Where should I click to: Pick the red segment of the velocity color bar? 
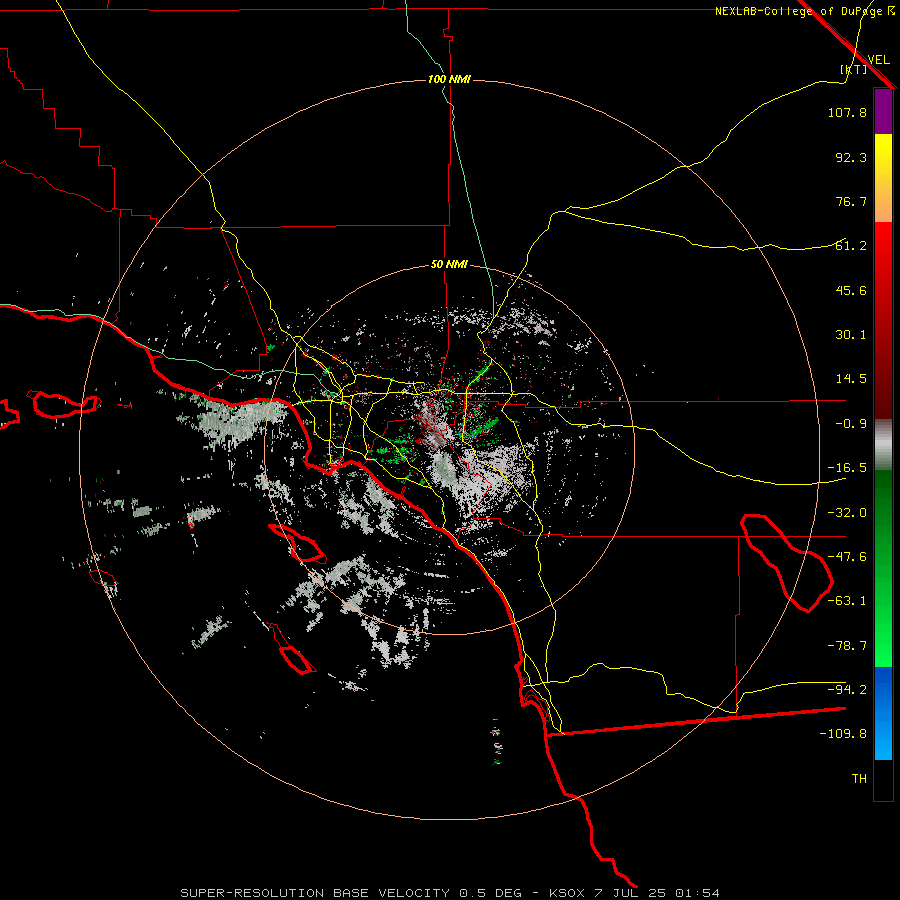[x=883, y=320]
